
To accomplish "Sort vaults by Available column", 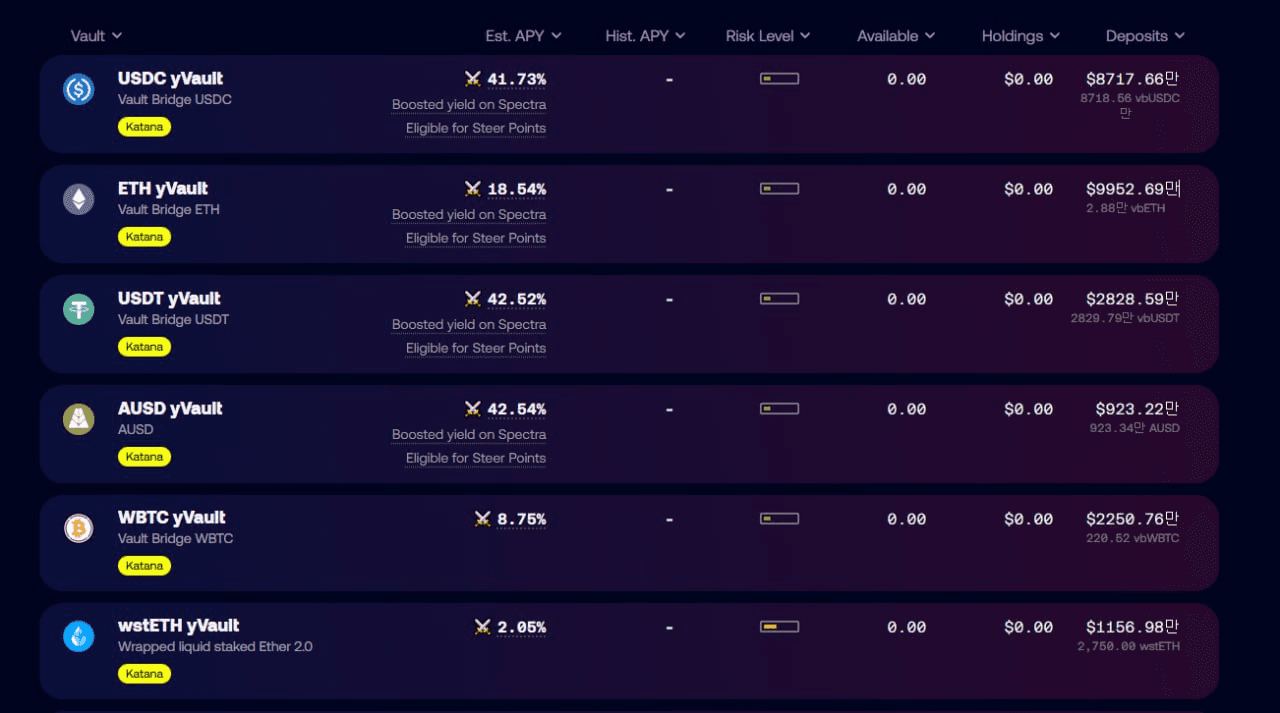I will point(895,36).
